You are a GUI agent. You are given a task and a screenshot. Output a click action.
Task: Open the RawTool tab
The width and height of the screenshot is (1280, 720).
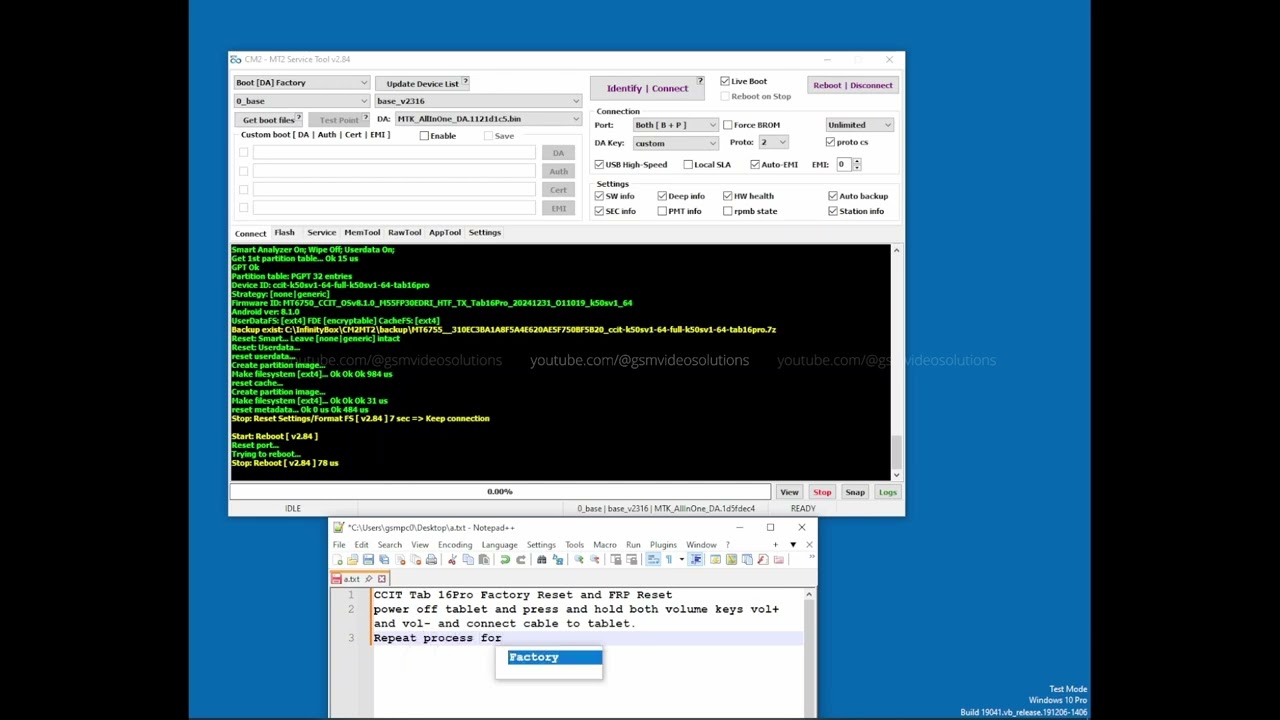click(404, 232)
